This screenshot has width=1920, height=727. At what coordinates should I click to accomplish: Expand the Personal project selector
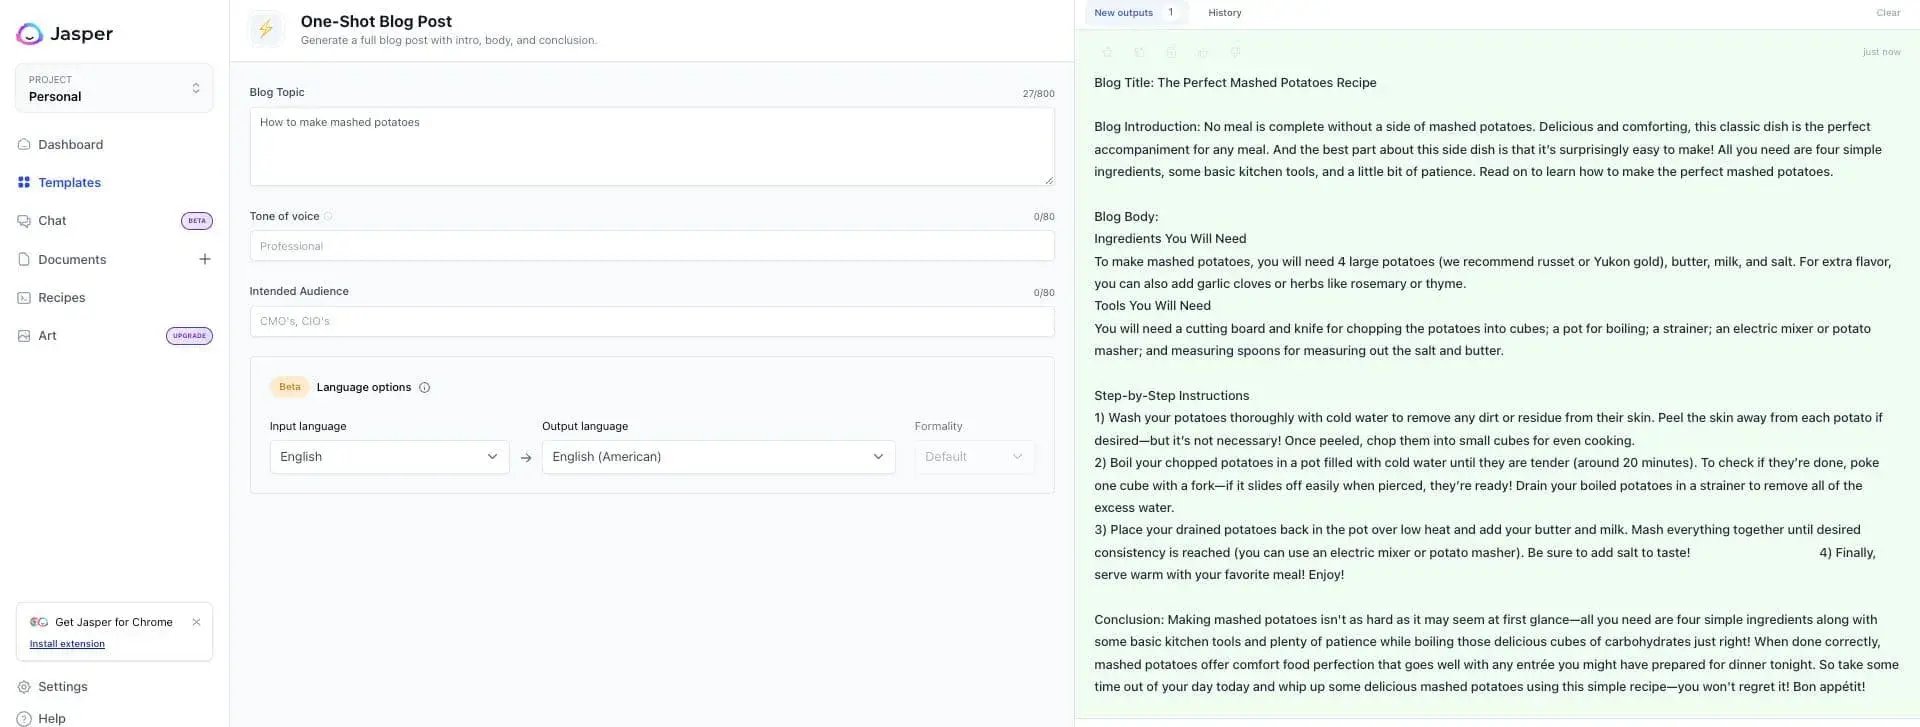(x=114, y=88)
